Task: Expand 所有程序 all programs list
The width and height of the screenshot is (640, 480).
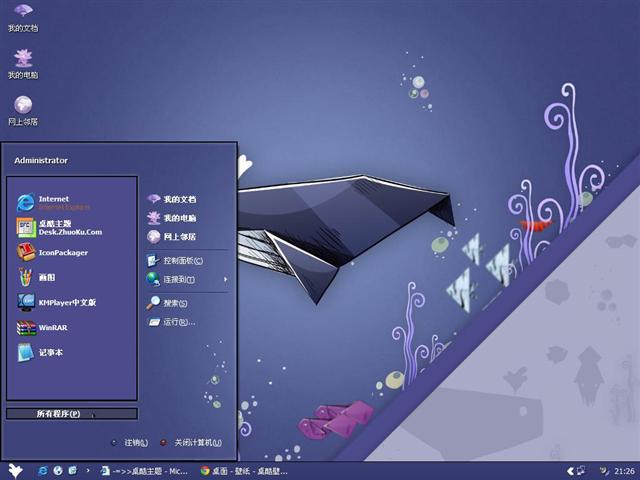Action: click(x=72, y=413)
